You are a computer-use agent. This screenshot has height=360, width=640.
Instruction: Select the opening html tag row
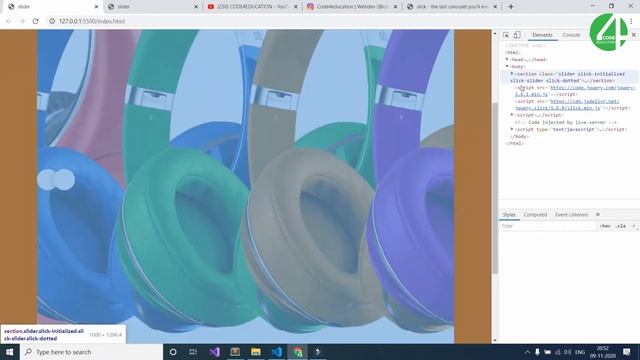(513, 53)
